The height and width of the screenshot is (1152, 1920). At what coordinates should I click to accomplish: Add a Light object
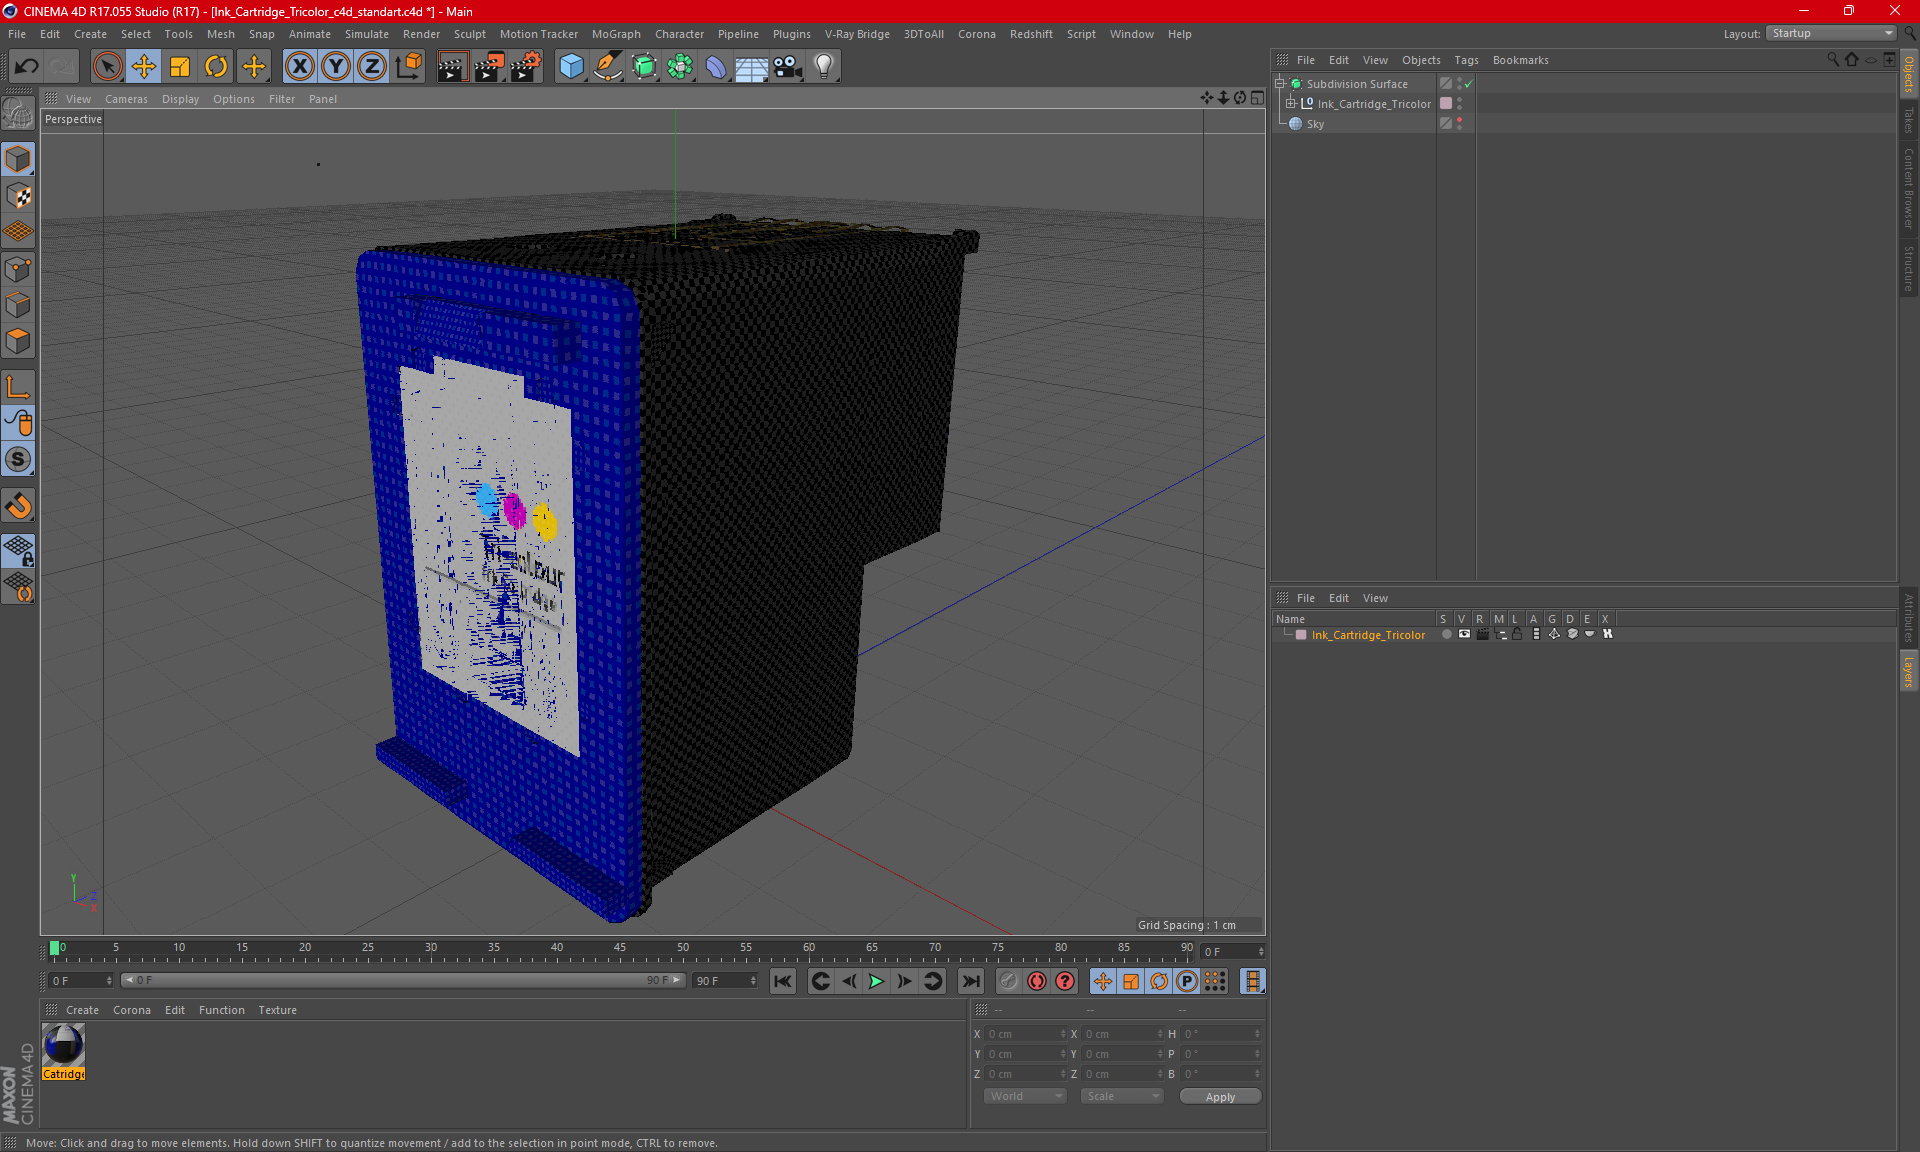pos(824,67)
